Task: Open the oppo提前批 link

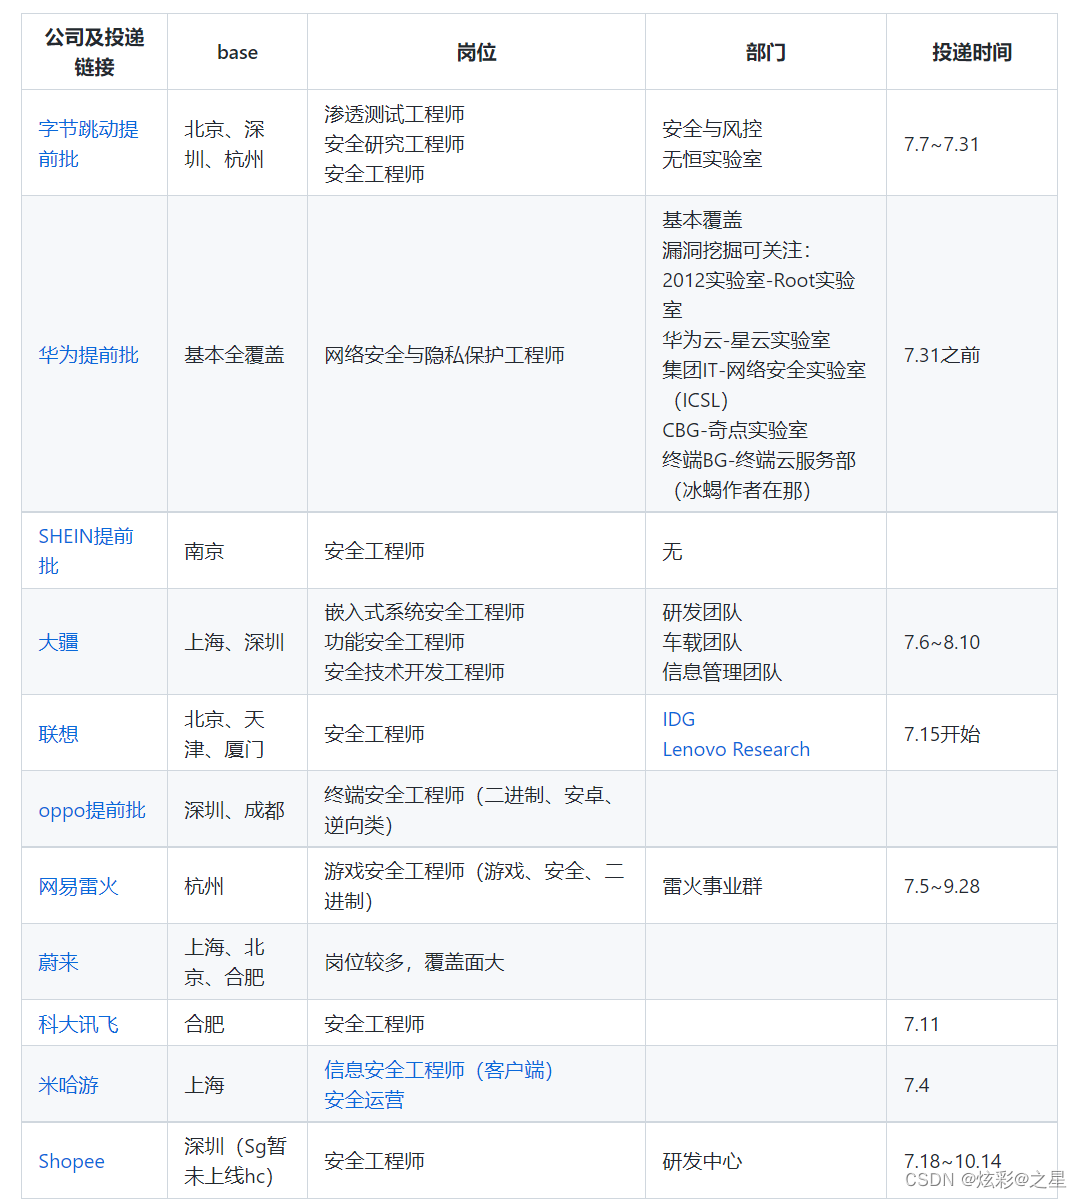Action: (92, 811)
